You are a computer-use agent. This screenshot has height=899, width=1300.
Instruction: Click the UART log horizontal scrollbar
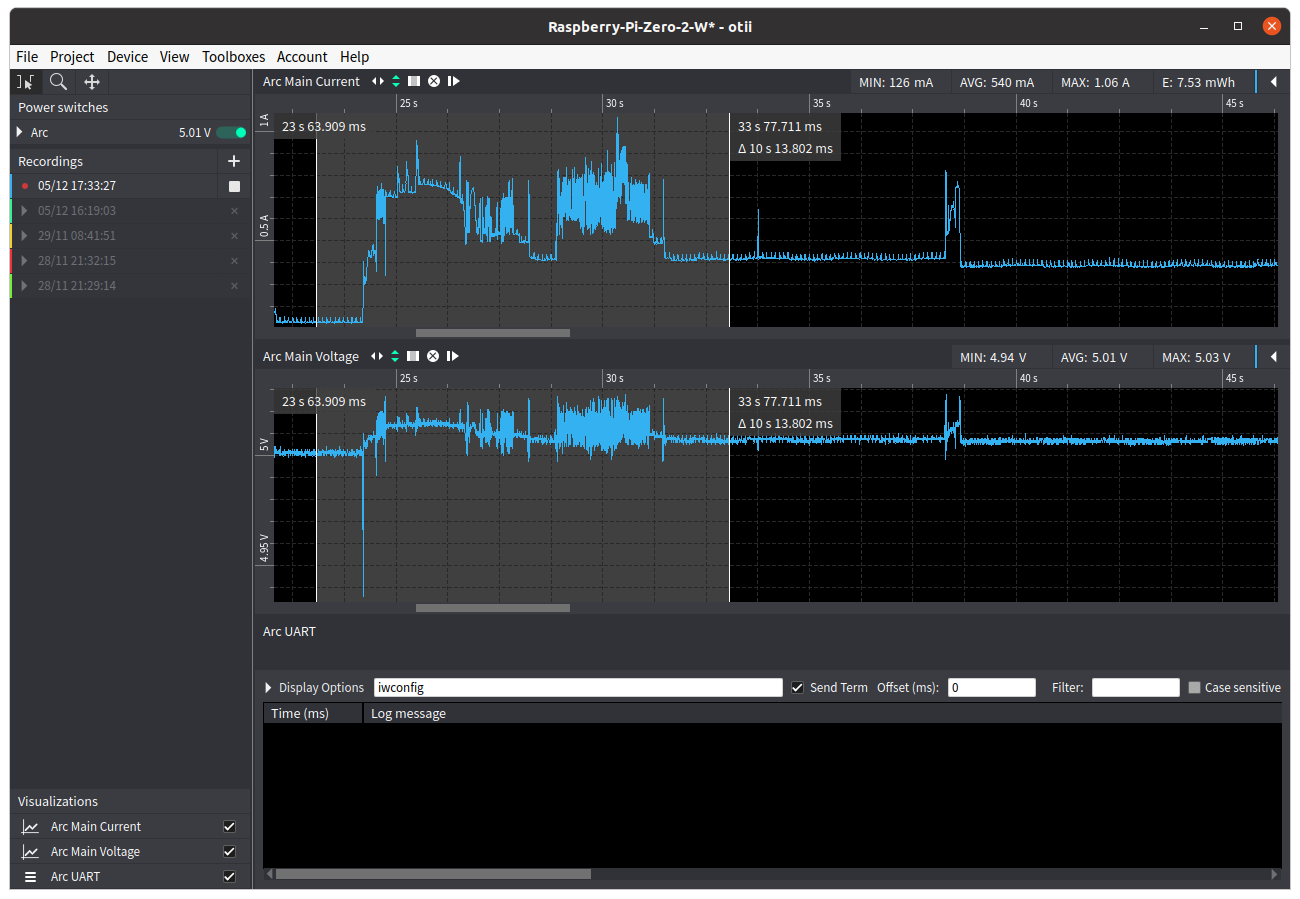pyautogui.click(x=433, y=874)
